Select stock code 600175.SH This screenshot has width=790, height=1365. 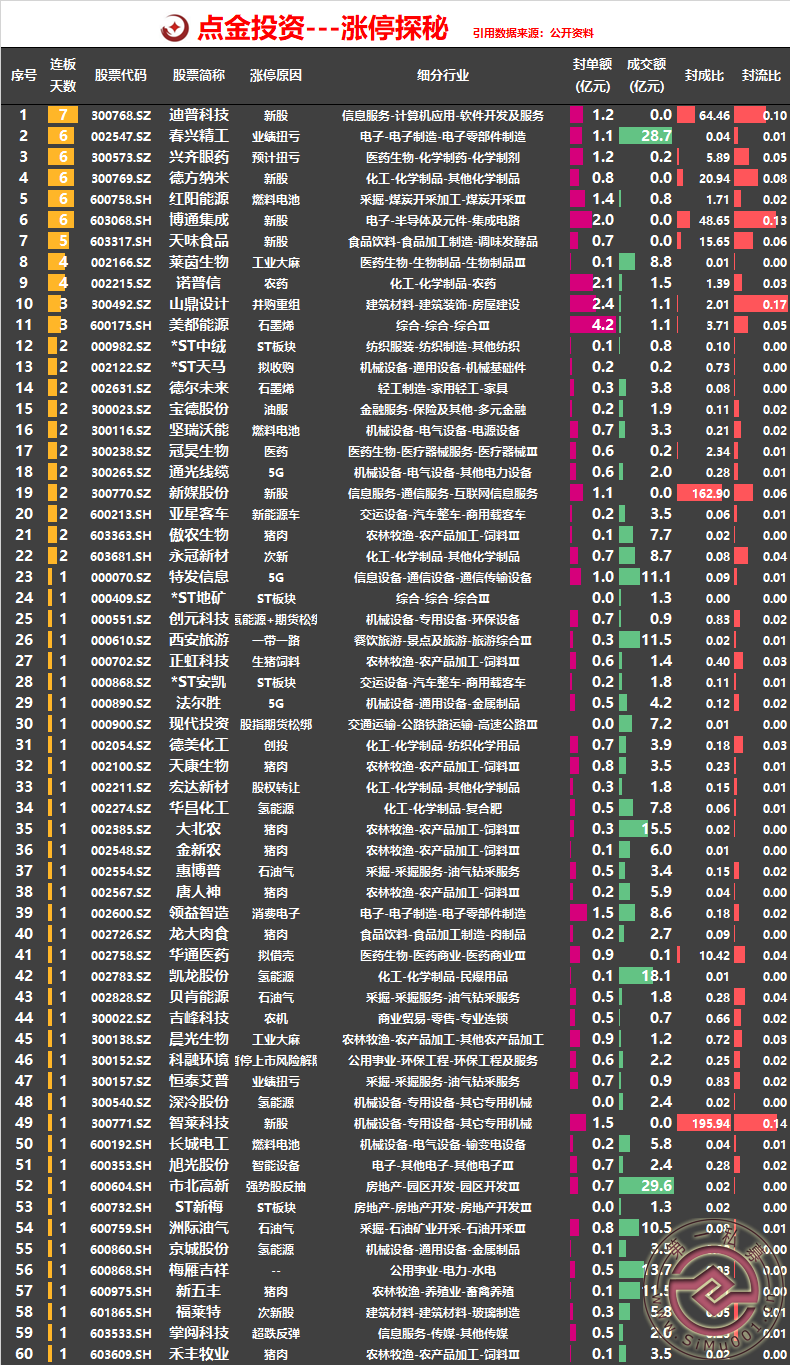tap(119, 325)
